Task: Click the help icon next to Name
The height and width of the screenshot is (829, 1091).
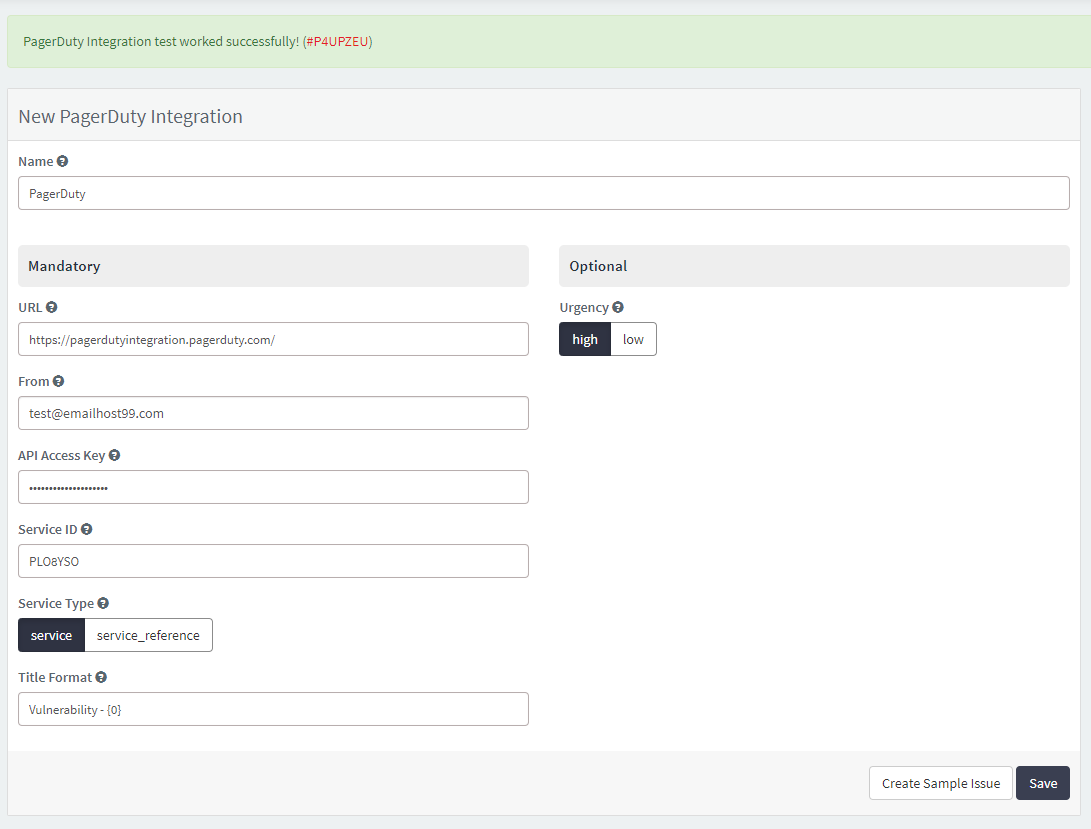Action: tap(62, 161)
